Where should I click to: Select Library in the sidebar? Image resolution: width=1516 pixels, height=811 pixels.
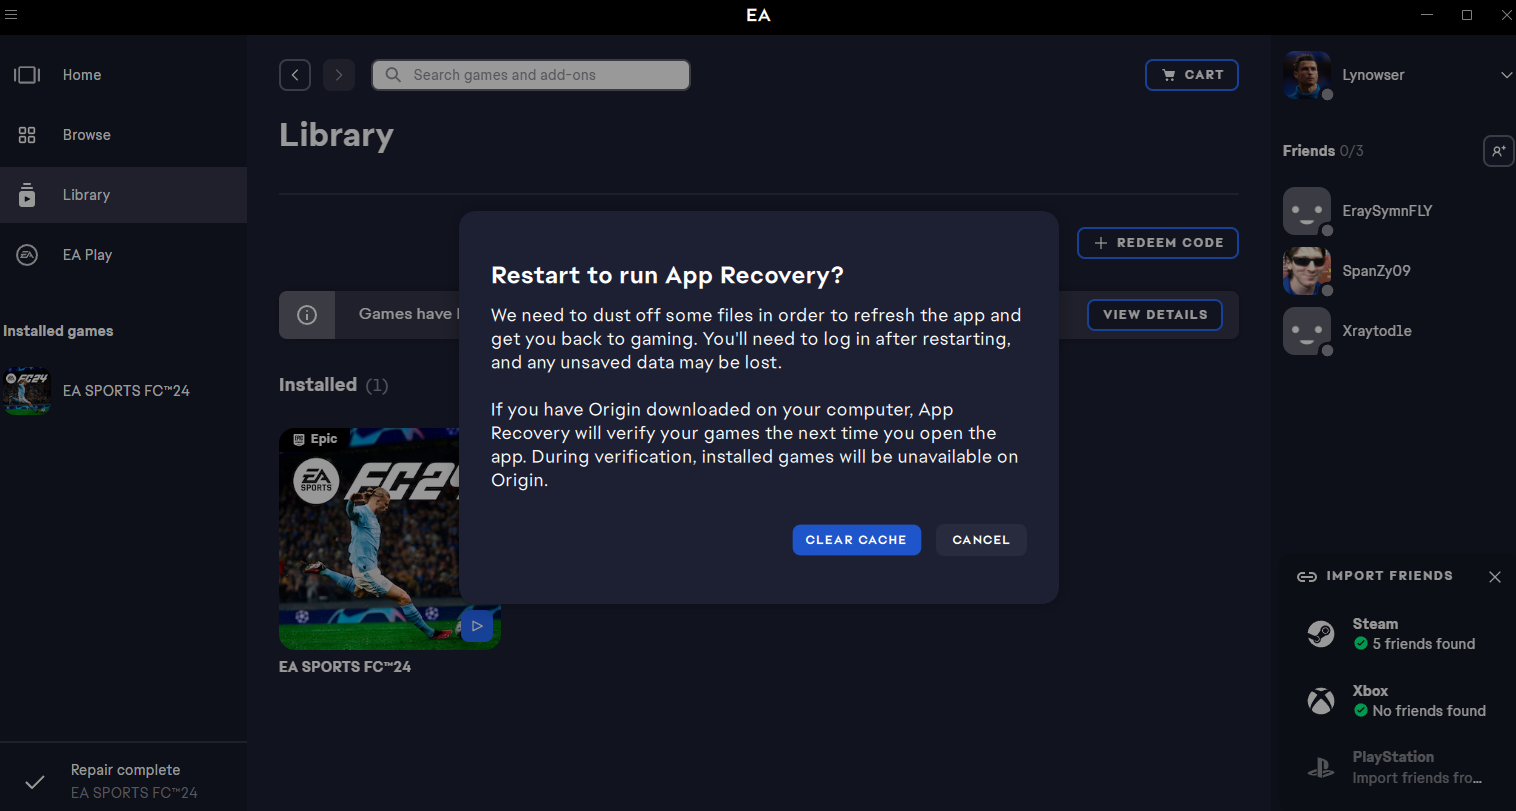pos(123,195)
